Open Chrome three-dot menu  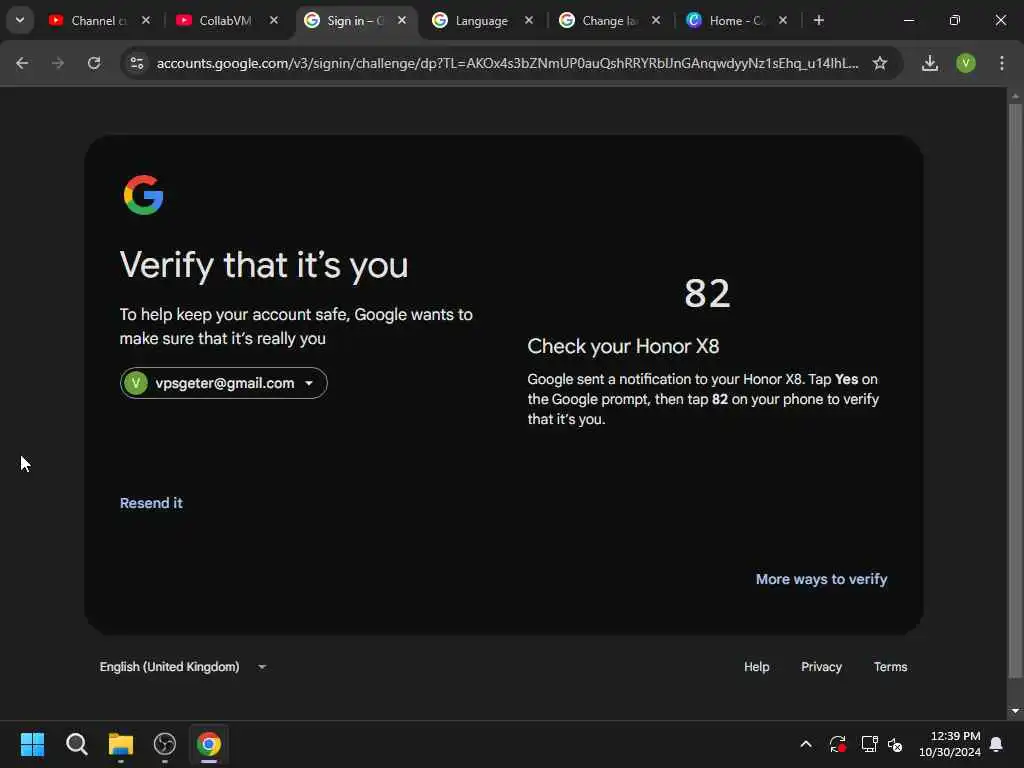(x=1002, y=63)
